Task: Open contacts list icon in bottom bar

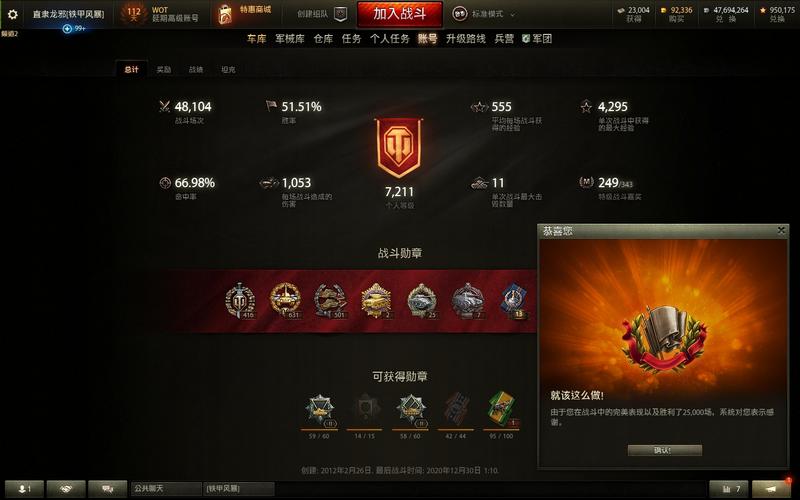Action: point(24,489)
